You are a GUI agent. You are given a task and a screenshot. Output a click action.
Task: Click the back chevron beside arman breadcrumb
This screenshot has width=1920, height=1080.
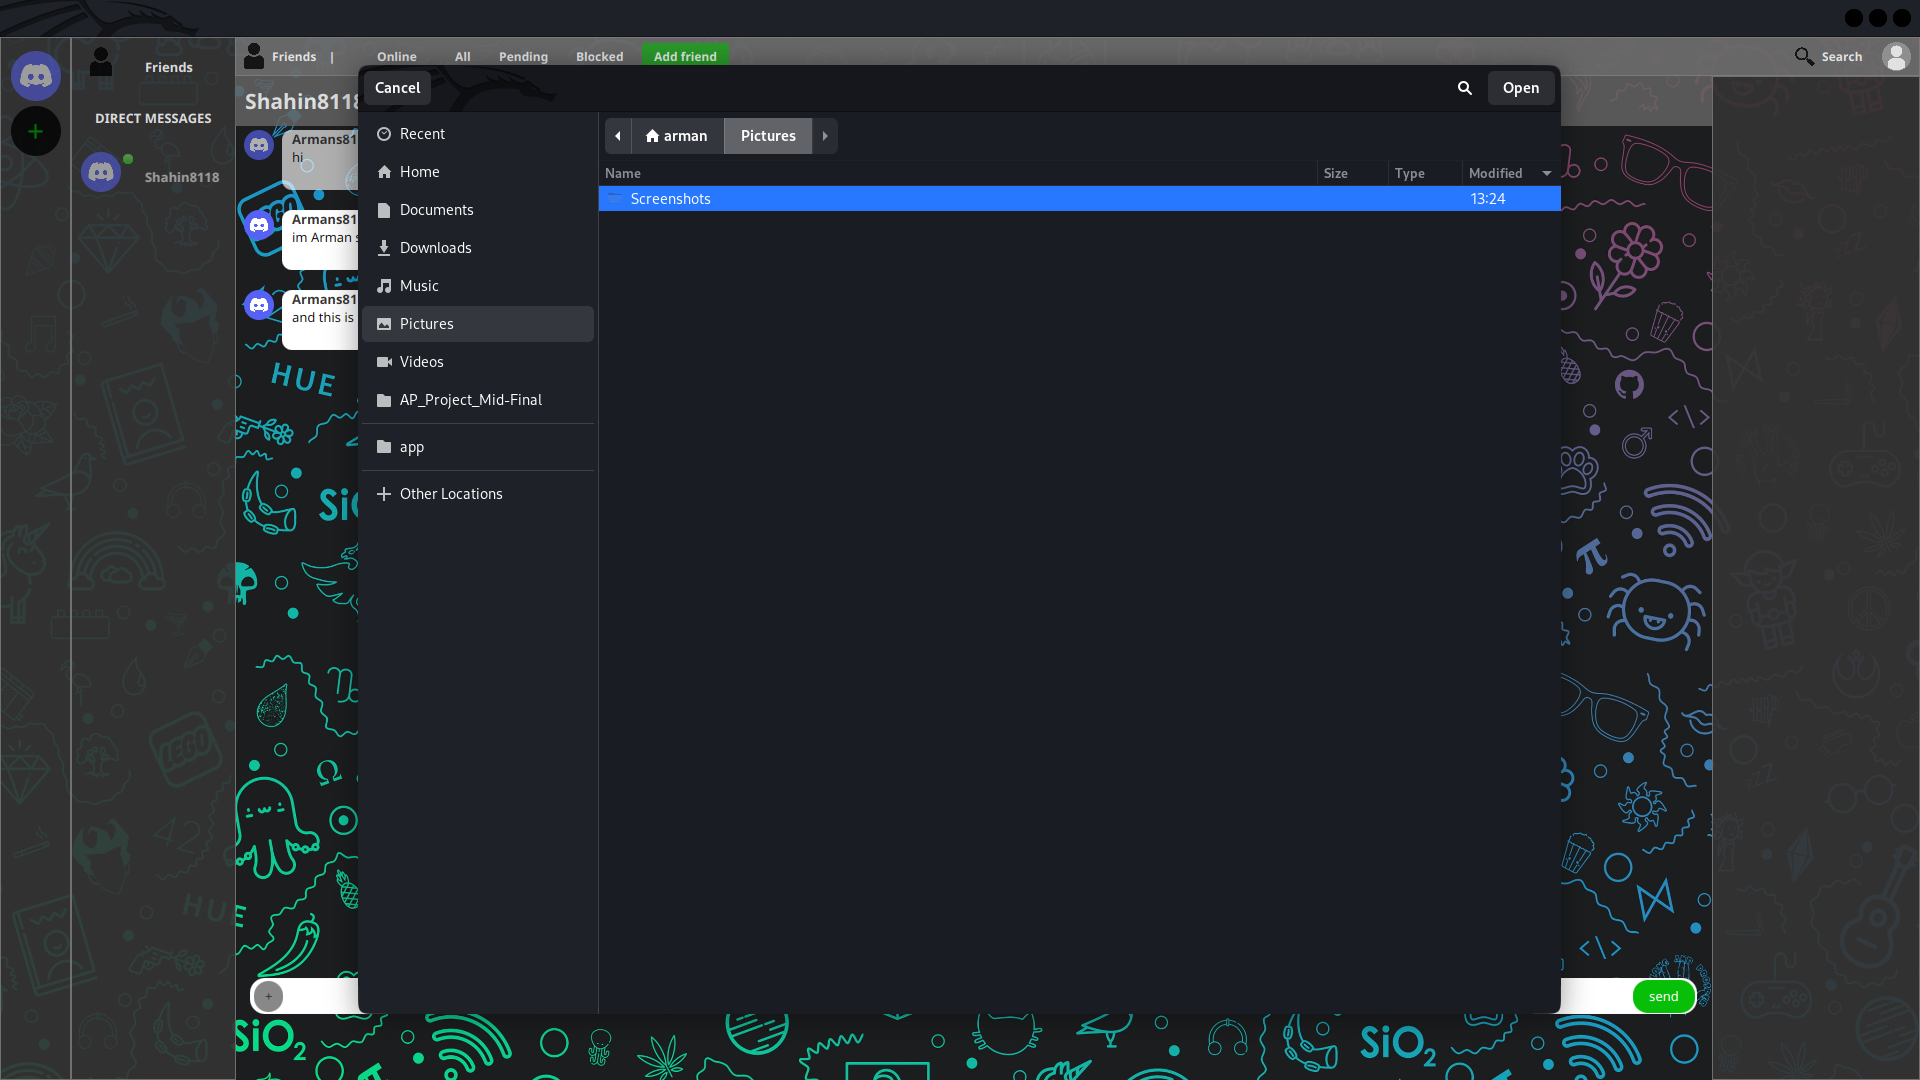tap(617, 136)
